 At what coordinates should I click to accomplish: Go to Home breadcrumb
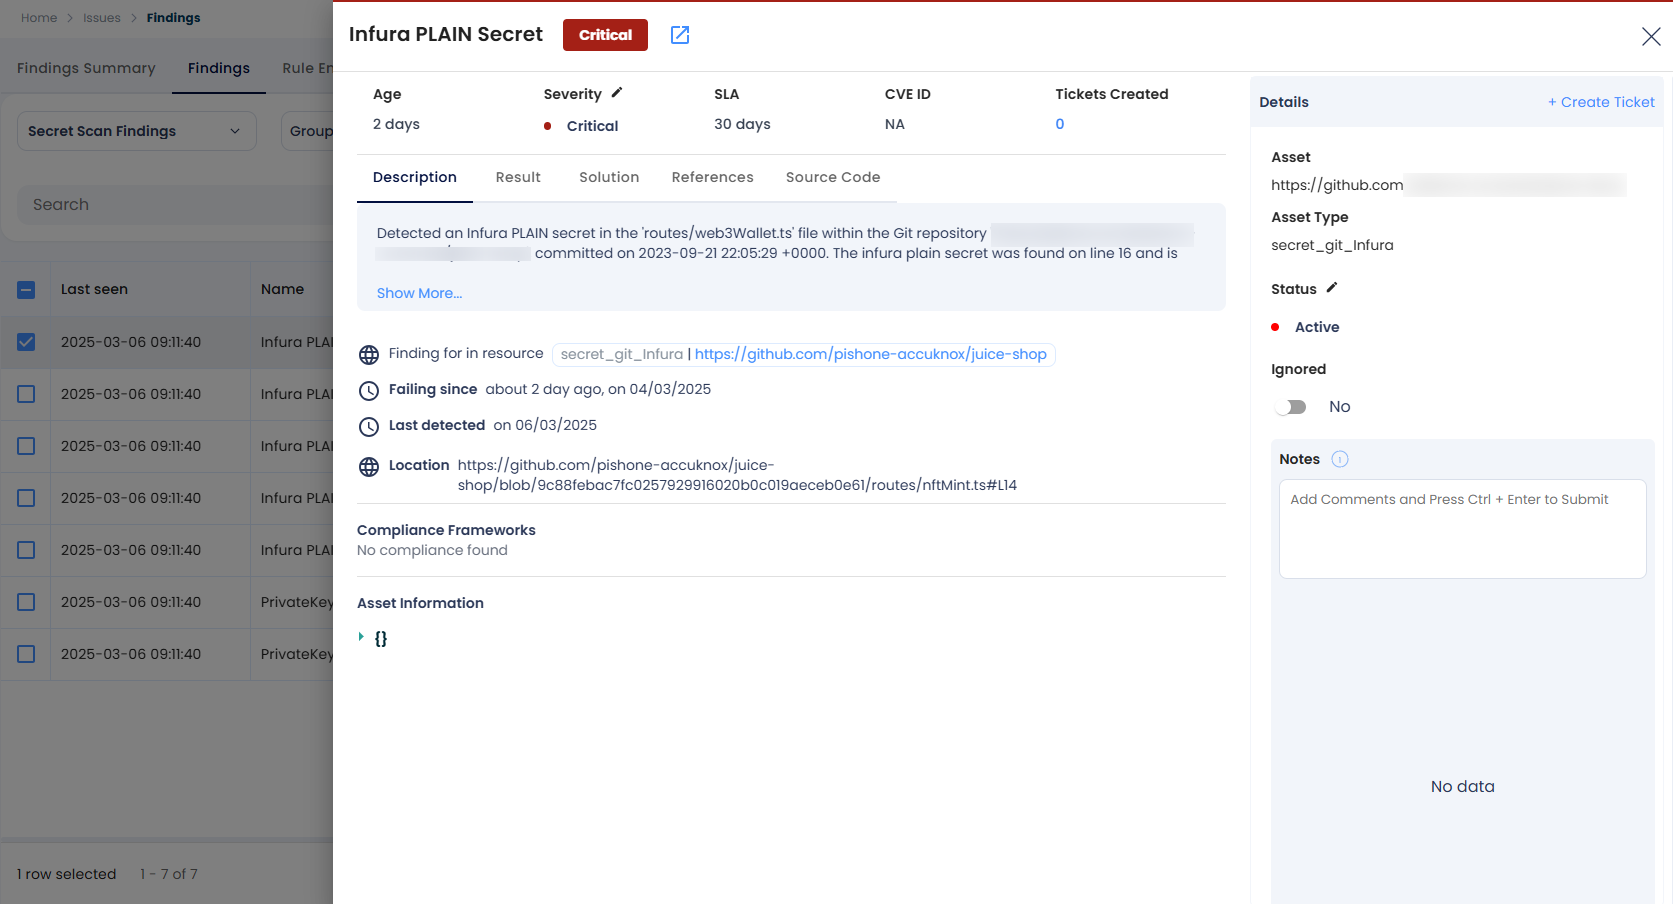pyautogui.click(x=39, y=18)
